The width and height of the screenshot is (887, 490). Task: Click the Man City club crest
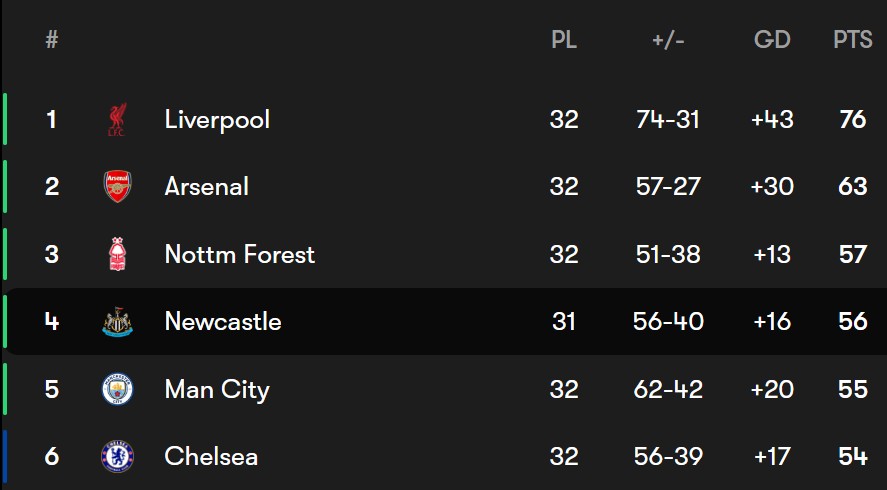tap(117, 389)
